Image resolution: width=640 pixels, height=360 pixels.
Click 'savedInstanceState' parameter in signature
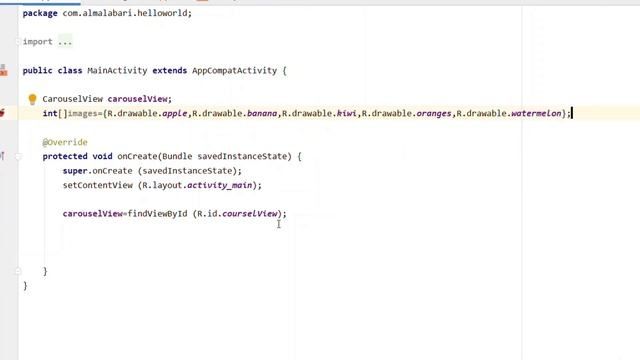pos(242,156)
